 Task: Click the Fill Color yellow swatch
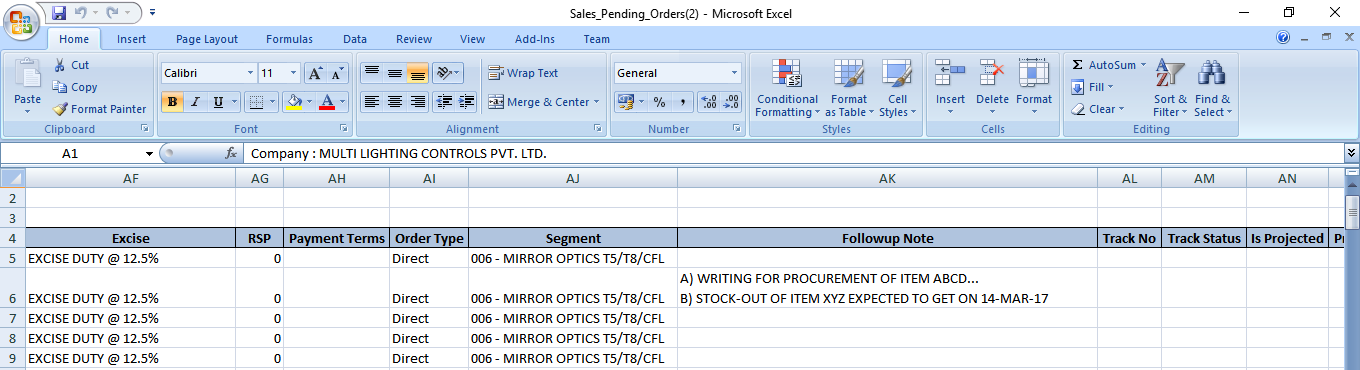coord(293,102)
